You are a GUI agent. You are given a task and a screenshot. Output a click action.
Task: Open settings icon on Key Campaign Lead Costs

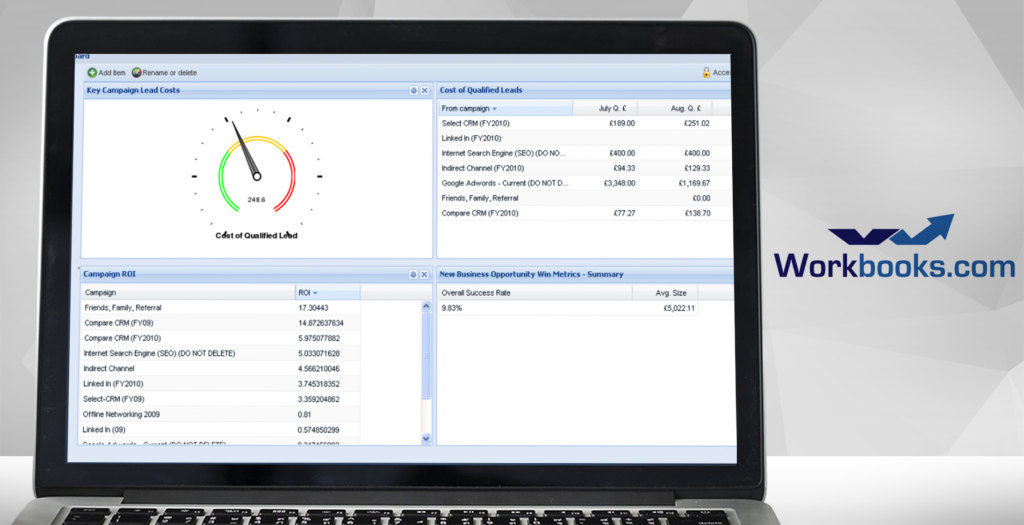pyautogui.click(x=413, y=91)
